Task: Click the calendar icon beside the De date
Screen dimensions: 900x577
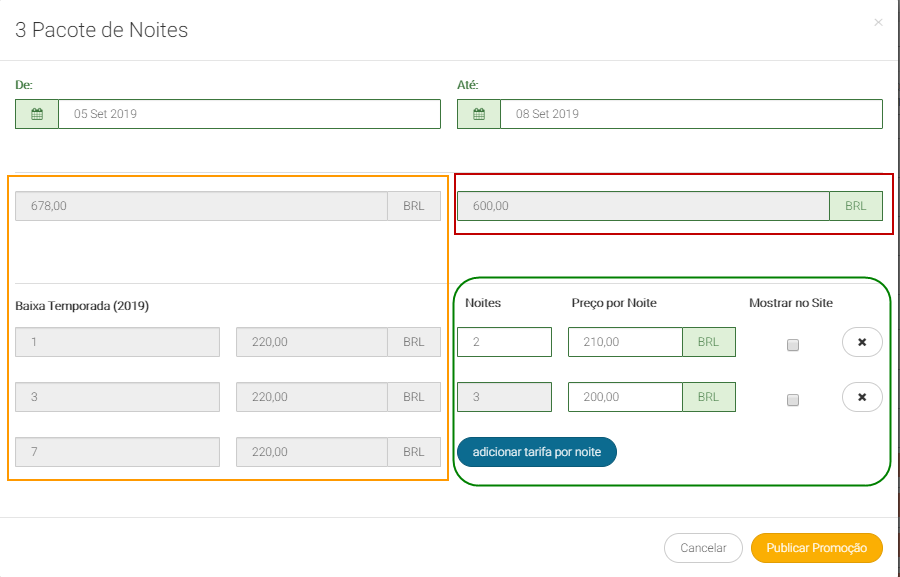Action: [37, 114]
